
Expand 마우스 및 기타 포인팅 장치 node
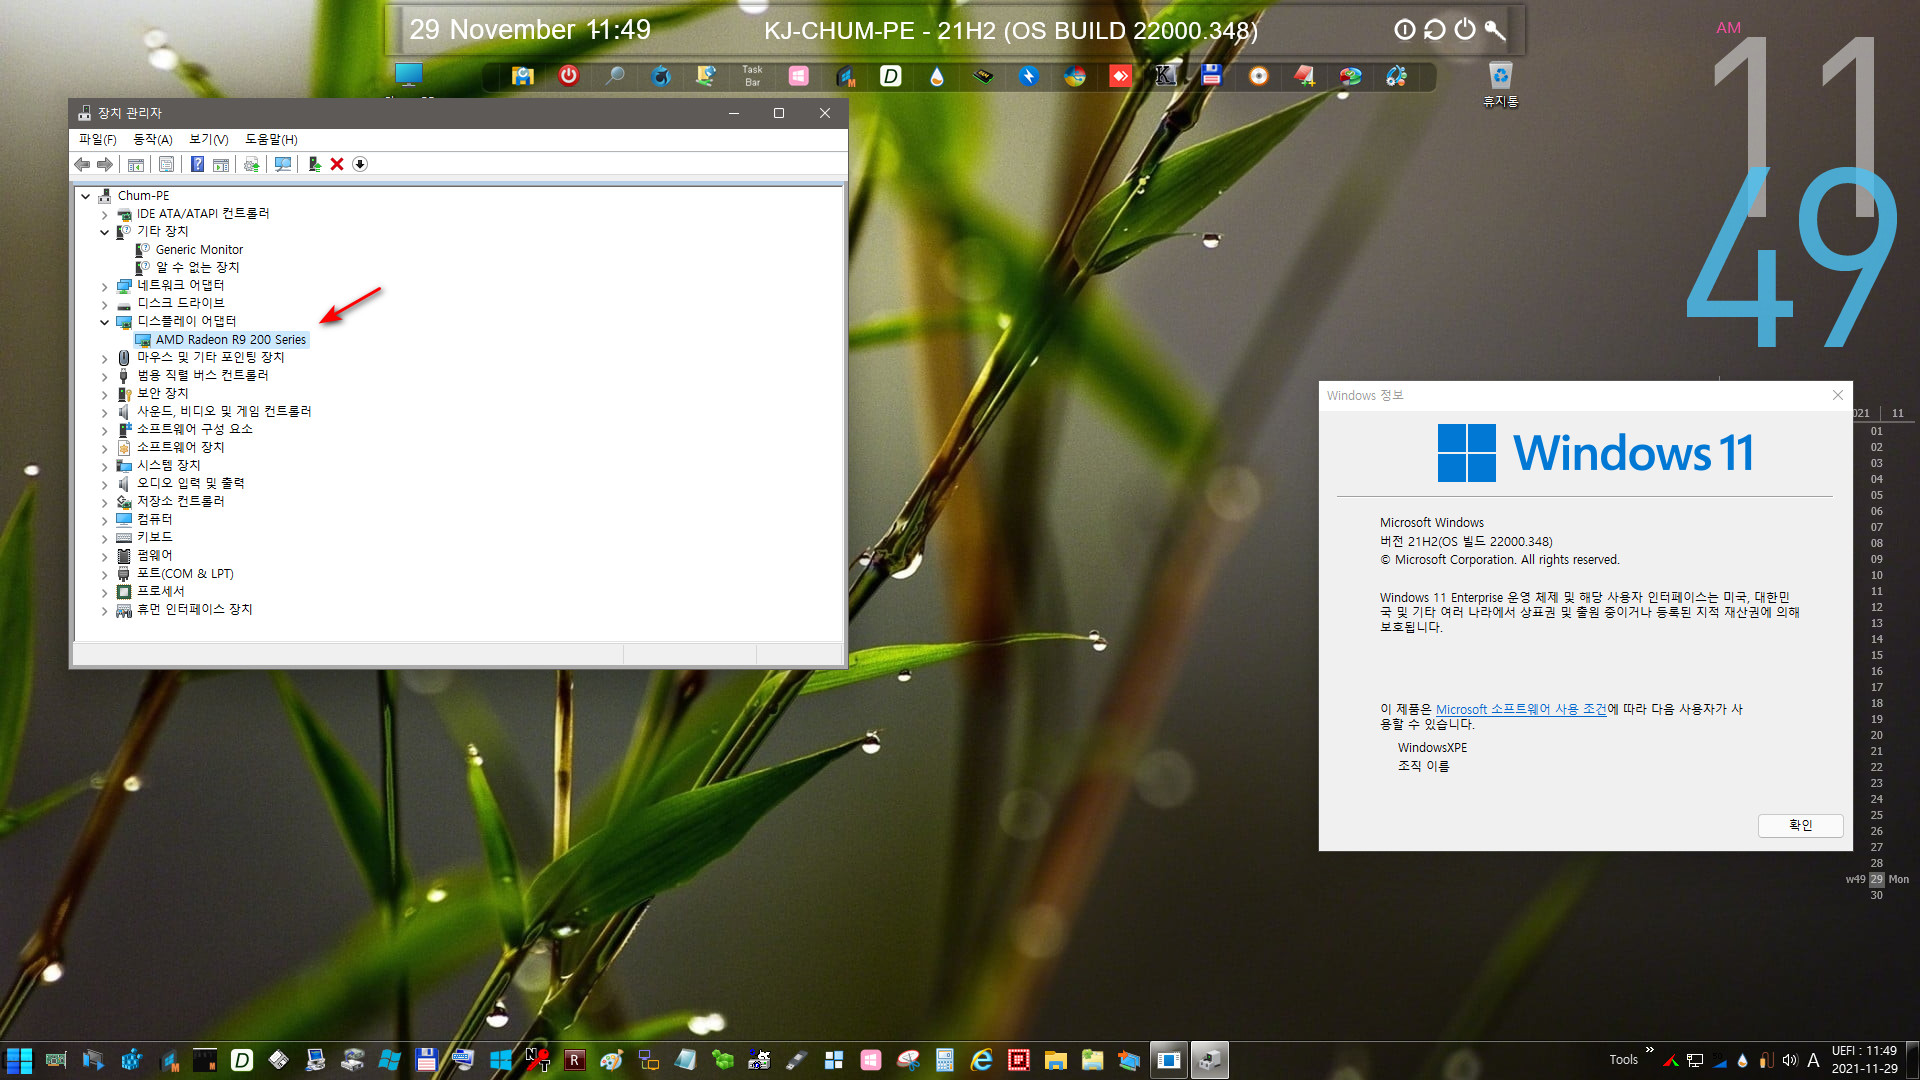tap(104, 358)
